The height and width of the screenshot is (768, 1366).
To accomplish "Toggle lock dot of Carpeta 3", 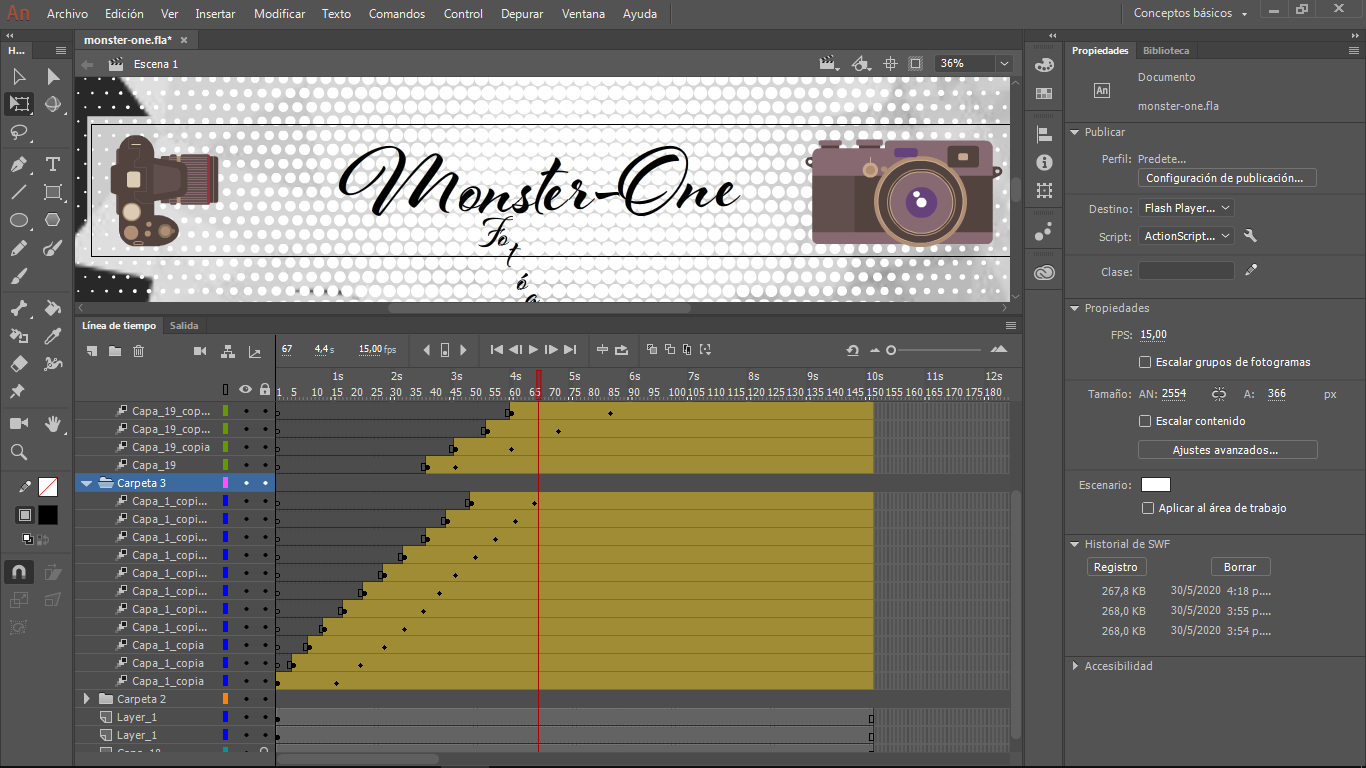I will point(265,483).
